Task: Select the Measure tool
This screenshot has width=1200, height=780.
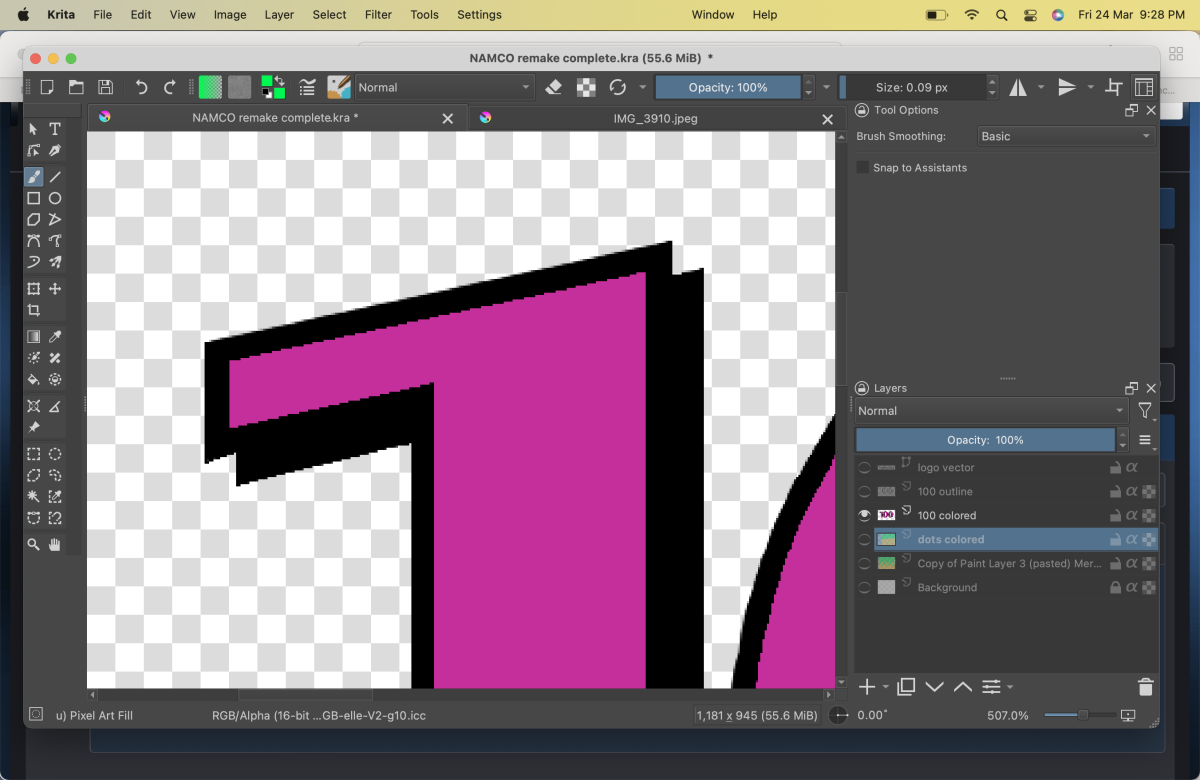Action: (55, 406)
